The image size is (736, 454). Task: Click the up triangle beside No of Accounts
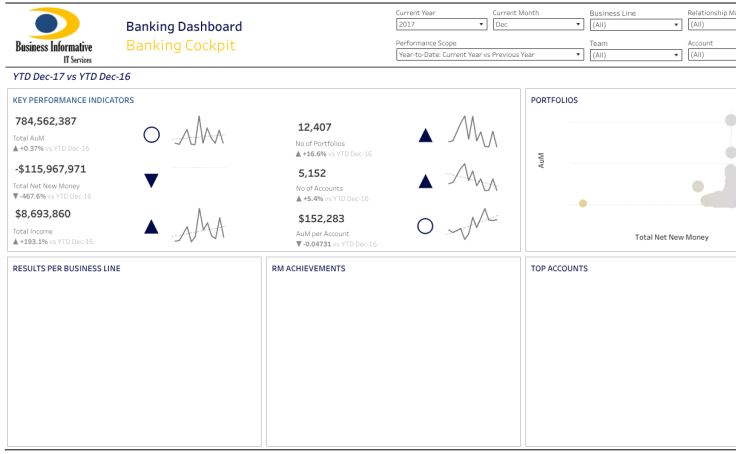pos(425,181)
